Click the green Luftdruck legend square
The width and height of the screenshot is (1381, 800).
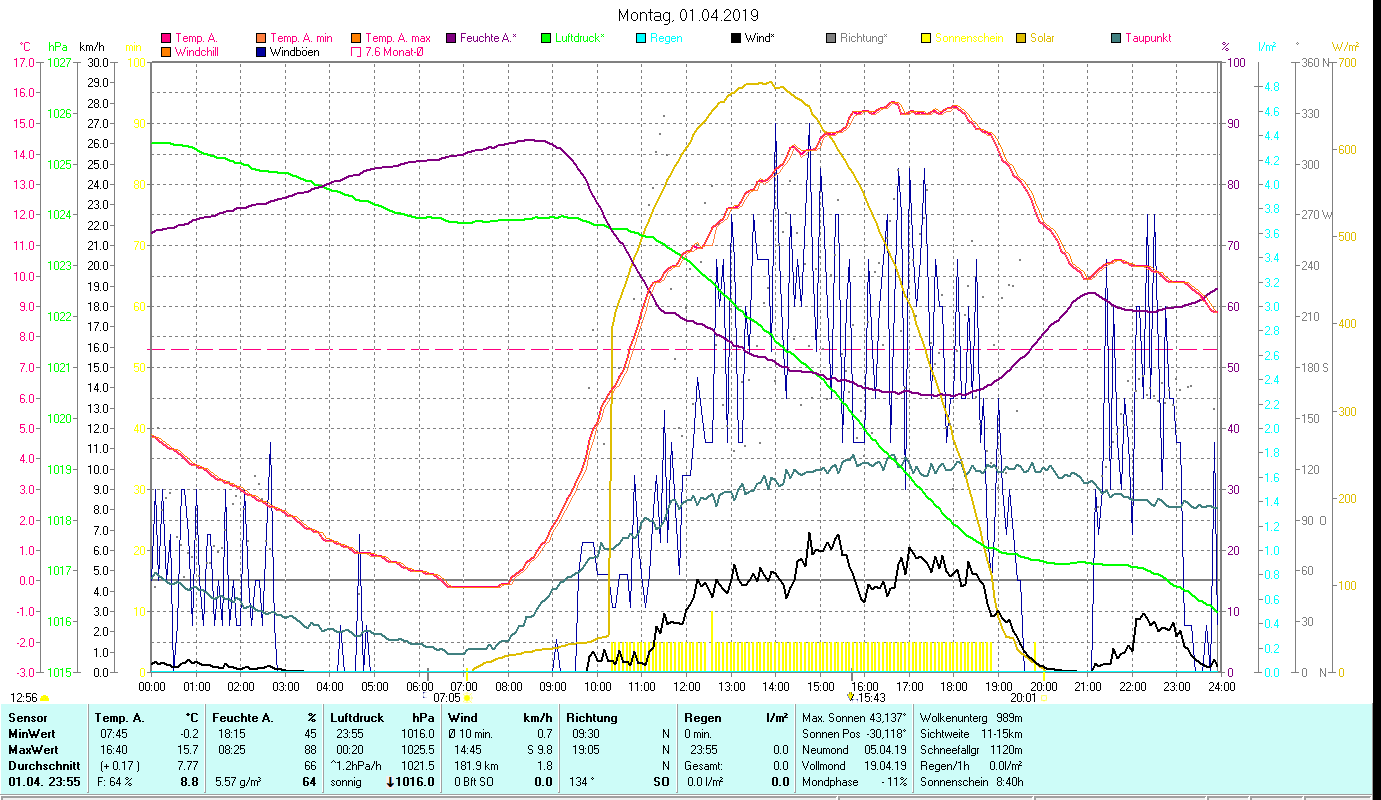[545, 39]
